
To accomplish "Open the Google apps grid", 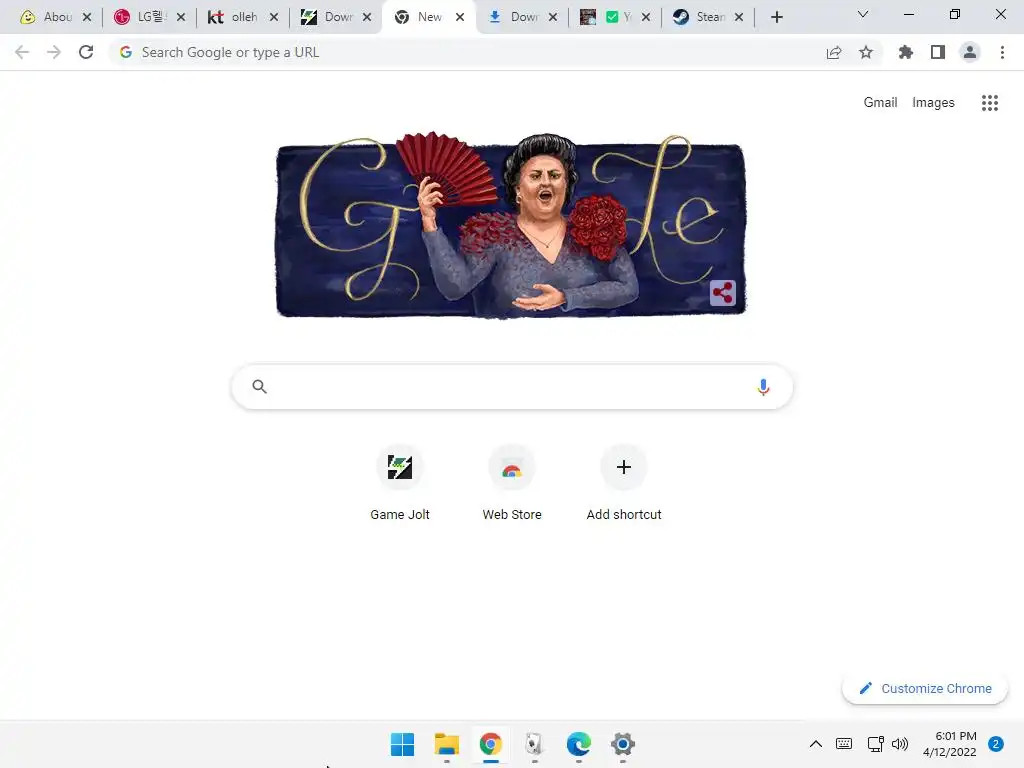I will point(990,103).
